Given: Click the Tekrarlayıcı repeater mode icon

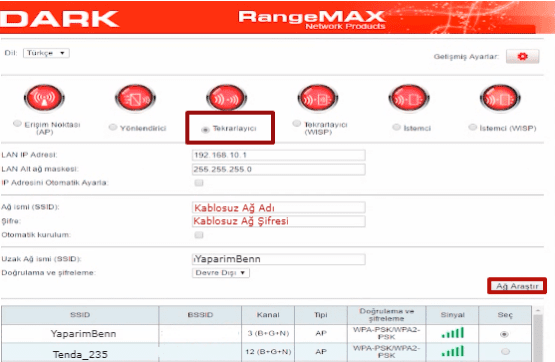Looking at the screenshot, I should point(227,98).
